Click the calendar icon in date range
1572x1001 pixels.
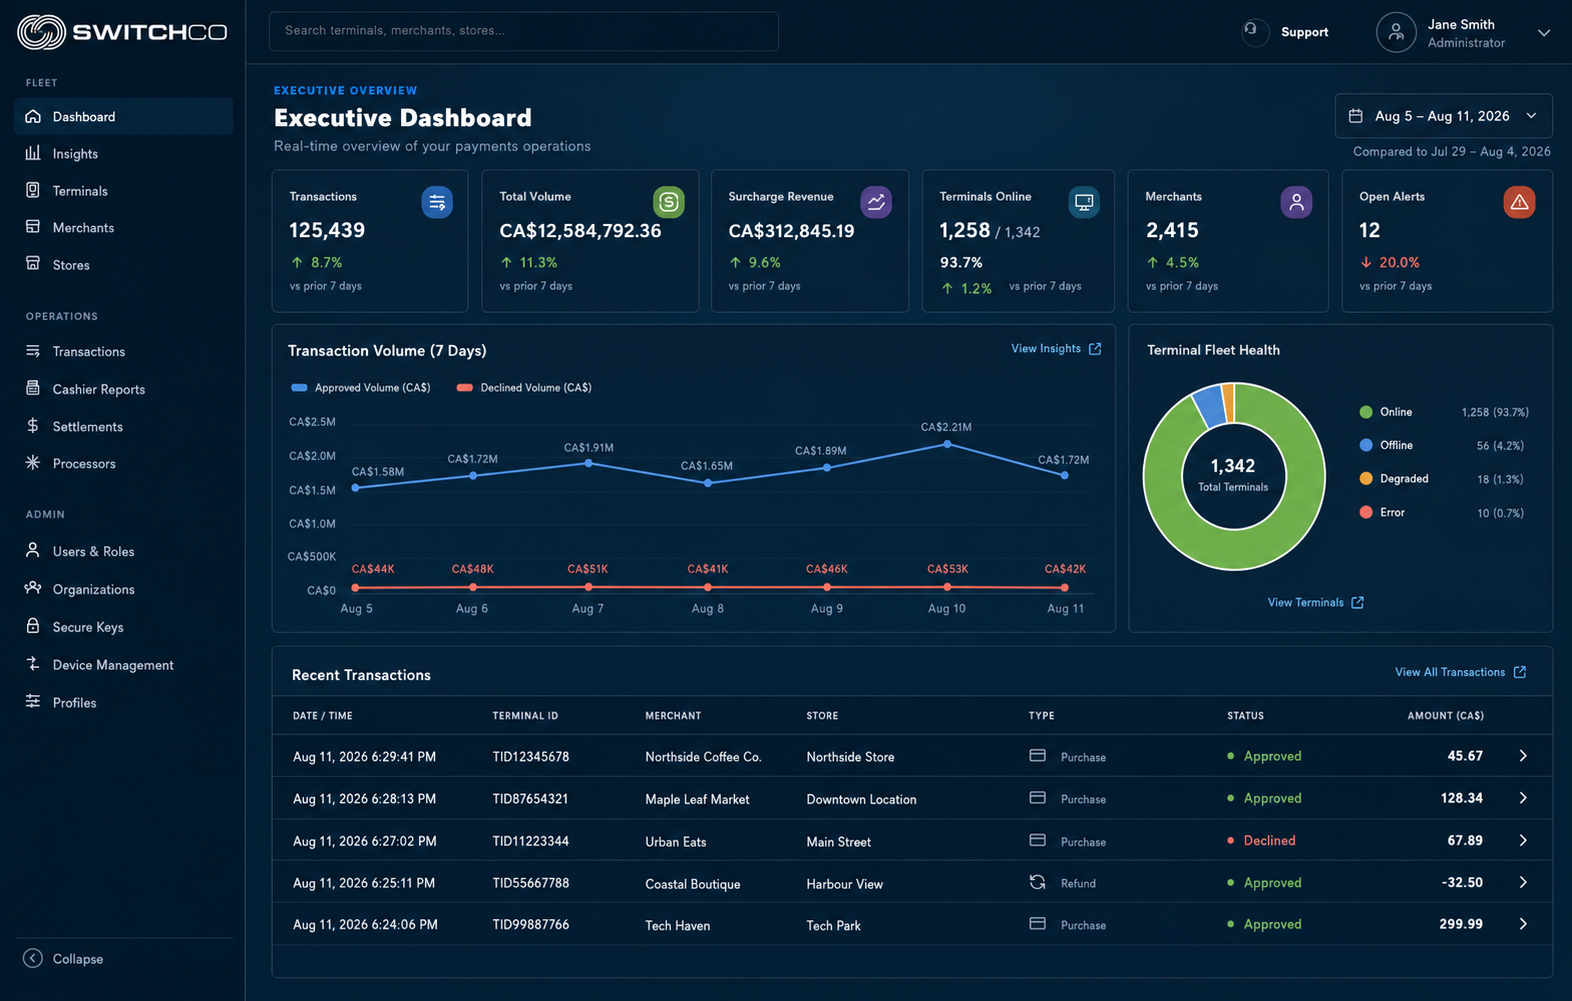tap(1356, 116)
